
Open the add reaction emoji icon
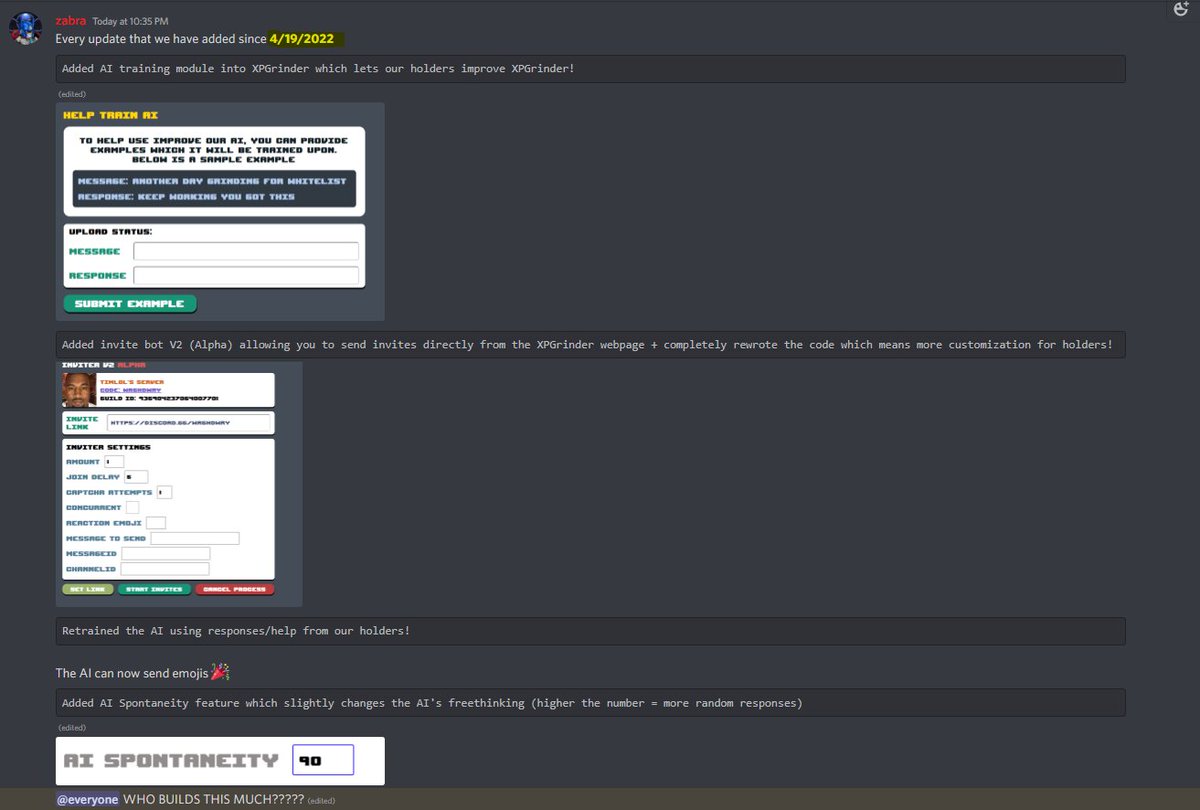tap(1179, 8)
